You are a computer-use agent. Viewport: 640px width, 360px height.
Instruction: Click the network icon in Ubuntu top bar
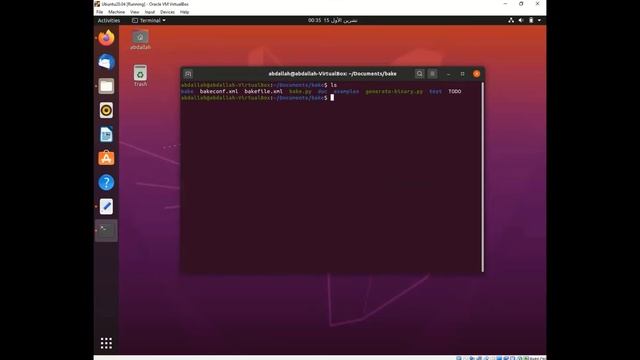(511, 20)
